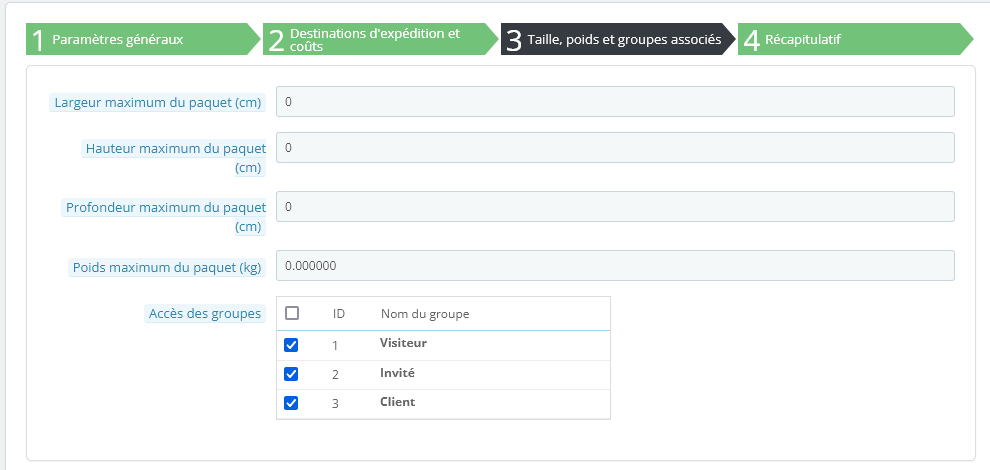The image size is (990, 470).
Task: Select step 3 Taille, poids et groupes associés
Action: pyautogui.click(x=614, y=40)
